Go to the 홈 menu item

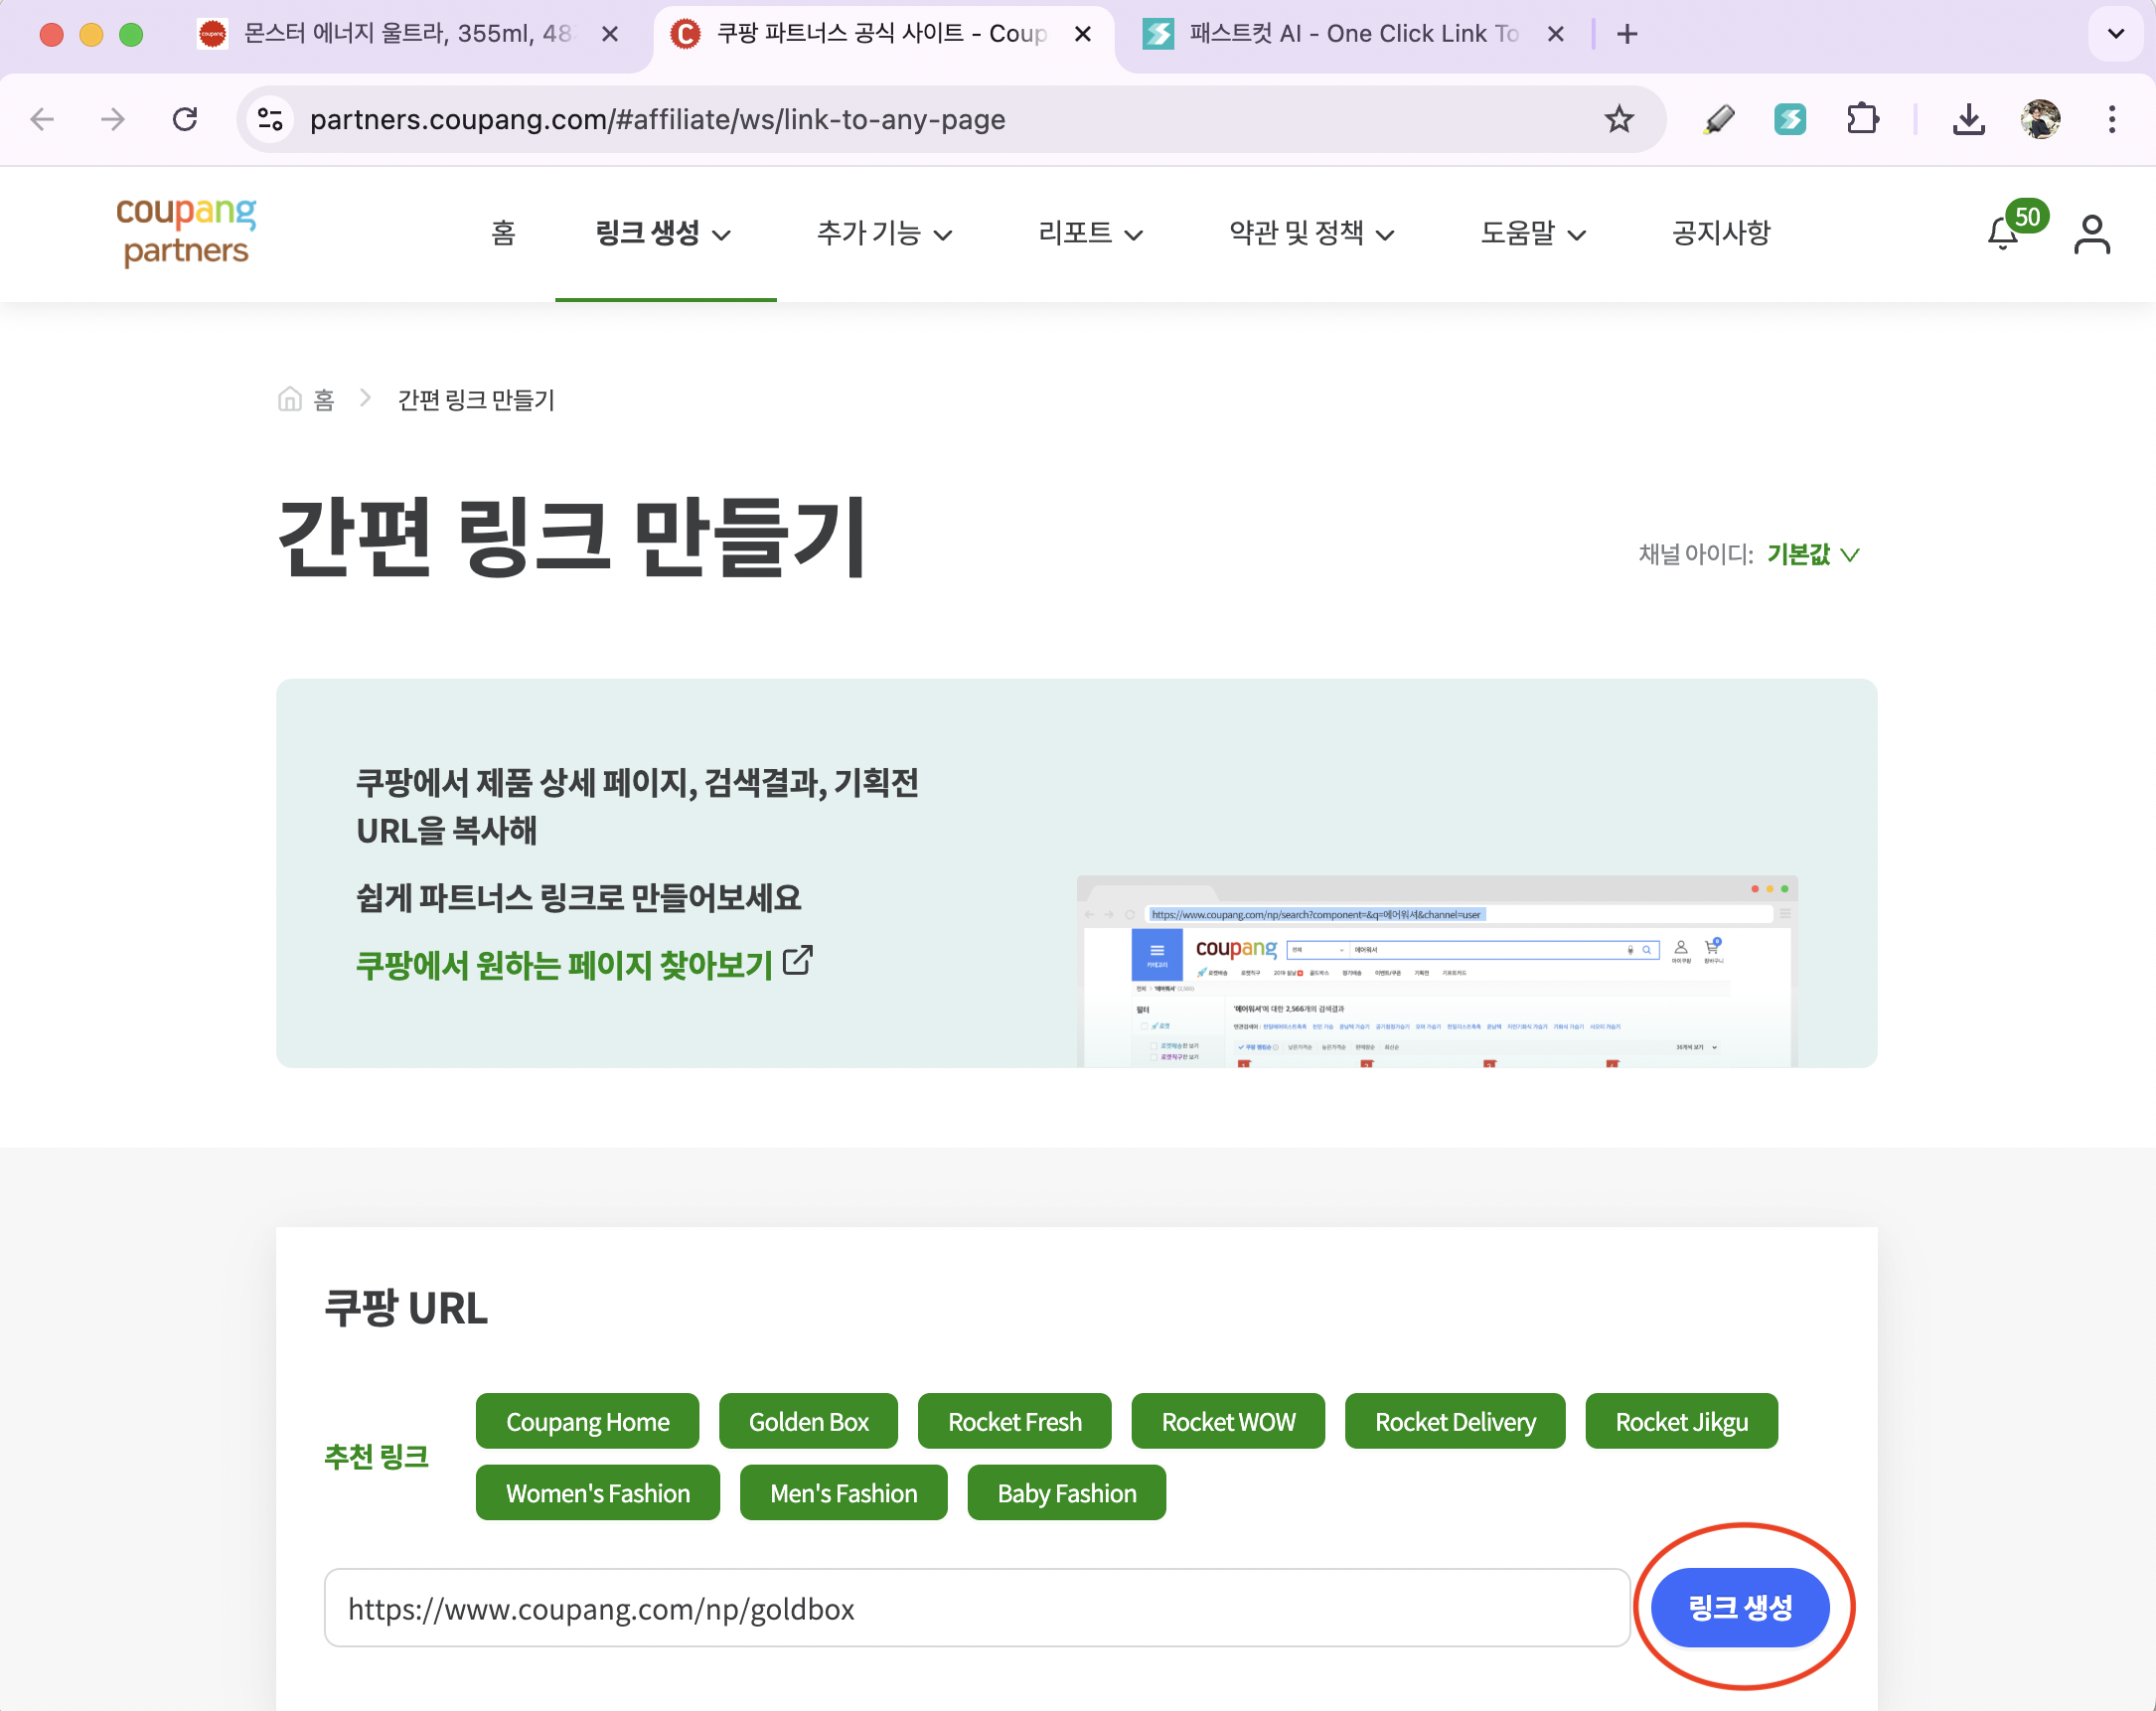(503, 233)
